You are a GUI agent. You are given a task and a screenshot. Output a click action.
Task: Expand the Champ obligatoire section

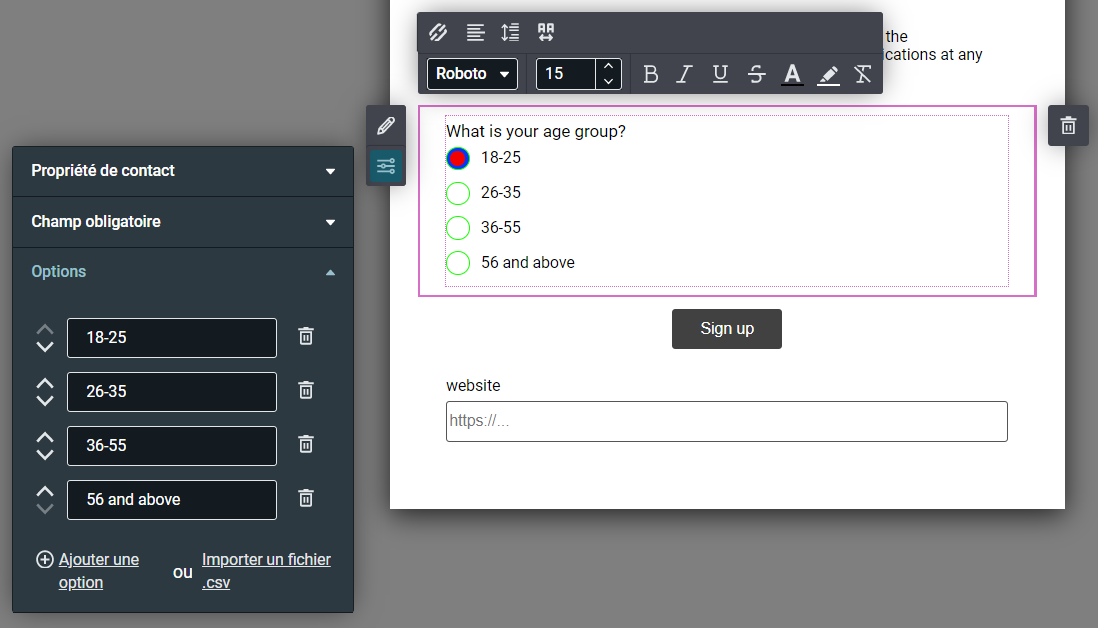tap(183, 222)
